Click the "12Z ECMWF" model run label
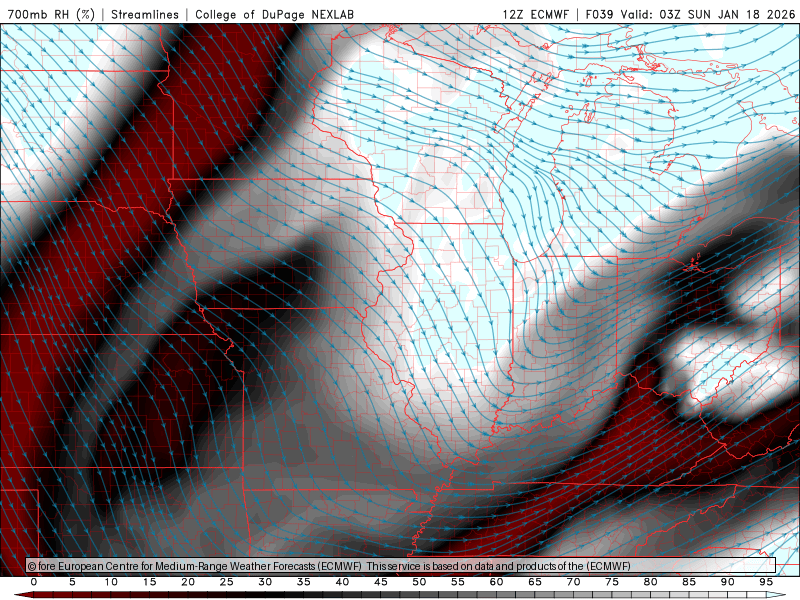The width and height of the screenshot is (800, 600). 535,14
